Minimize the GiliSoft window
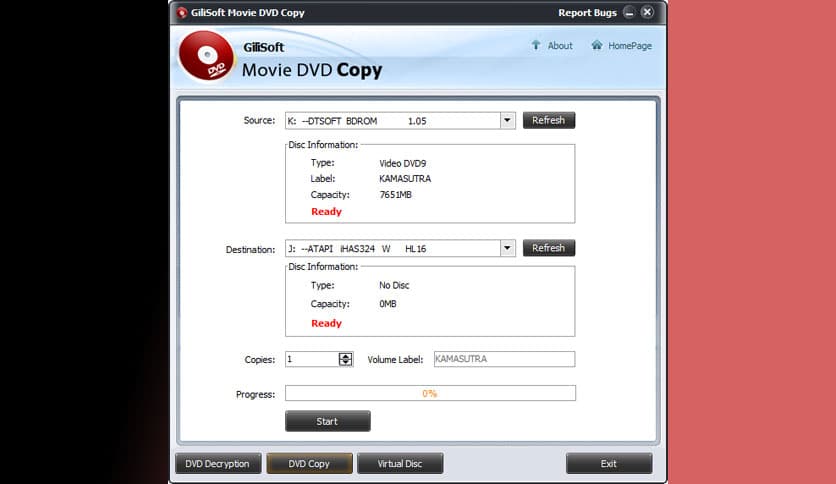 pyautogui.click(x=629, y=12)
